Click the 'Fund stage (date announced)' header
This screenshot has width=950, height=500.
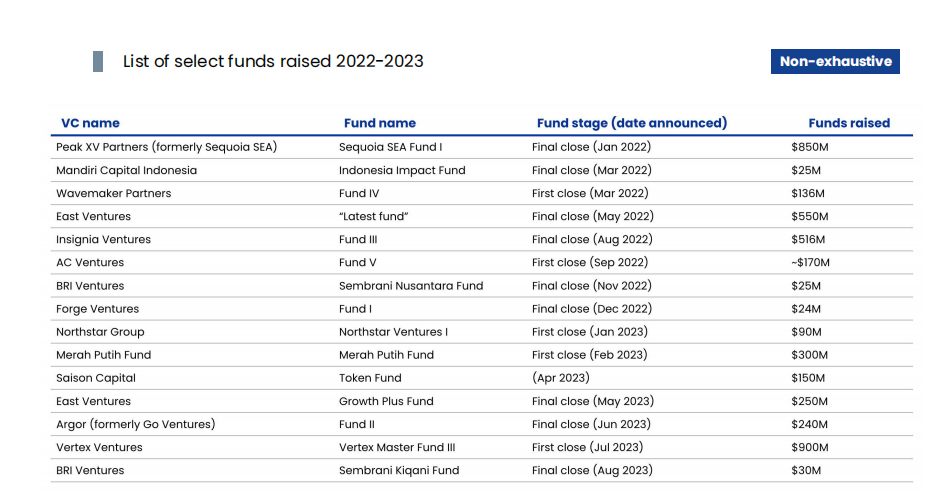coord(632,123)
